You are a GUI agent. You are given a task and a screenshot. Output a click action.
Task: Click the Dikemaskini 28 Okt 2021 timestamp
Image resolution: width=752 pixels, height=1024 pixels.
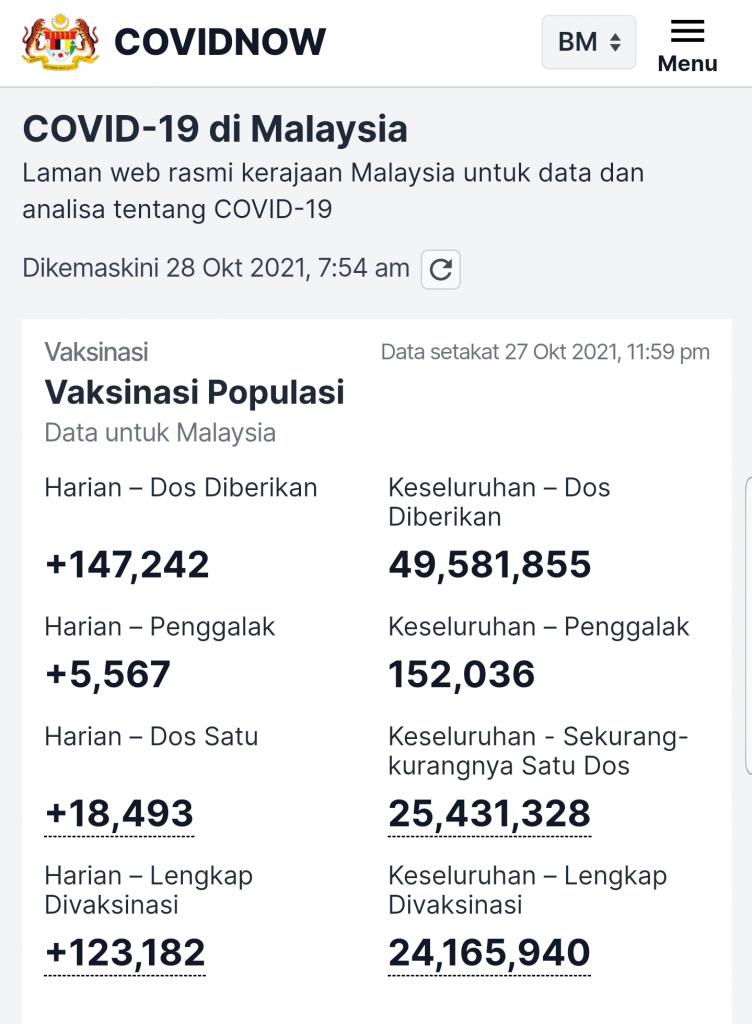click(x=216, y=268)
